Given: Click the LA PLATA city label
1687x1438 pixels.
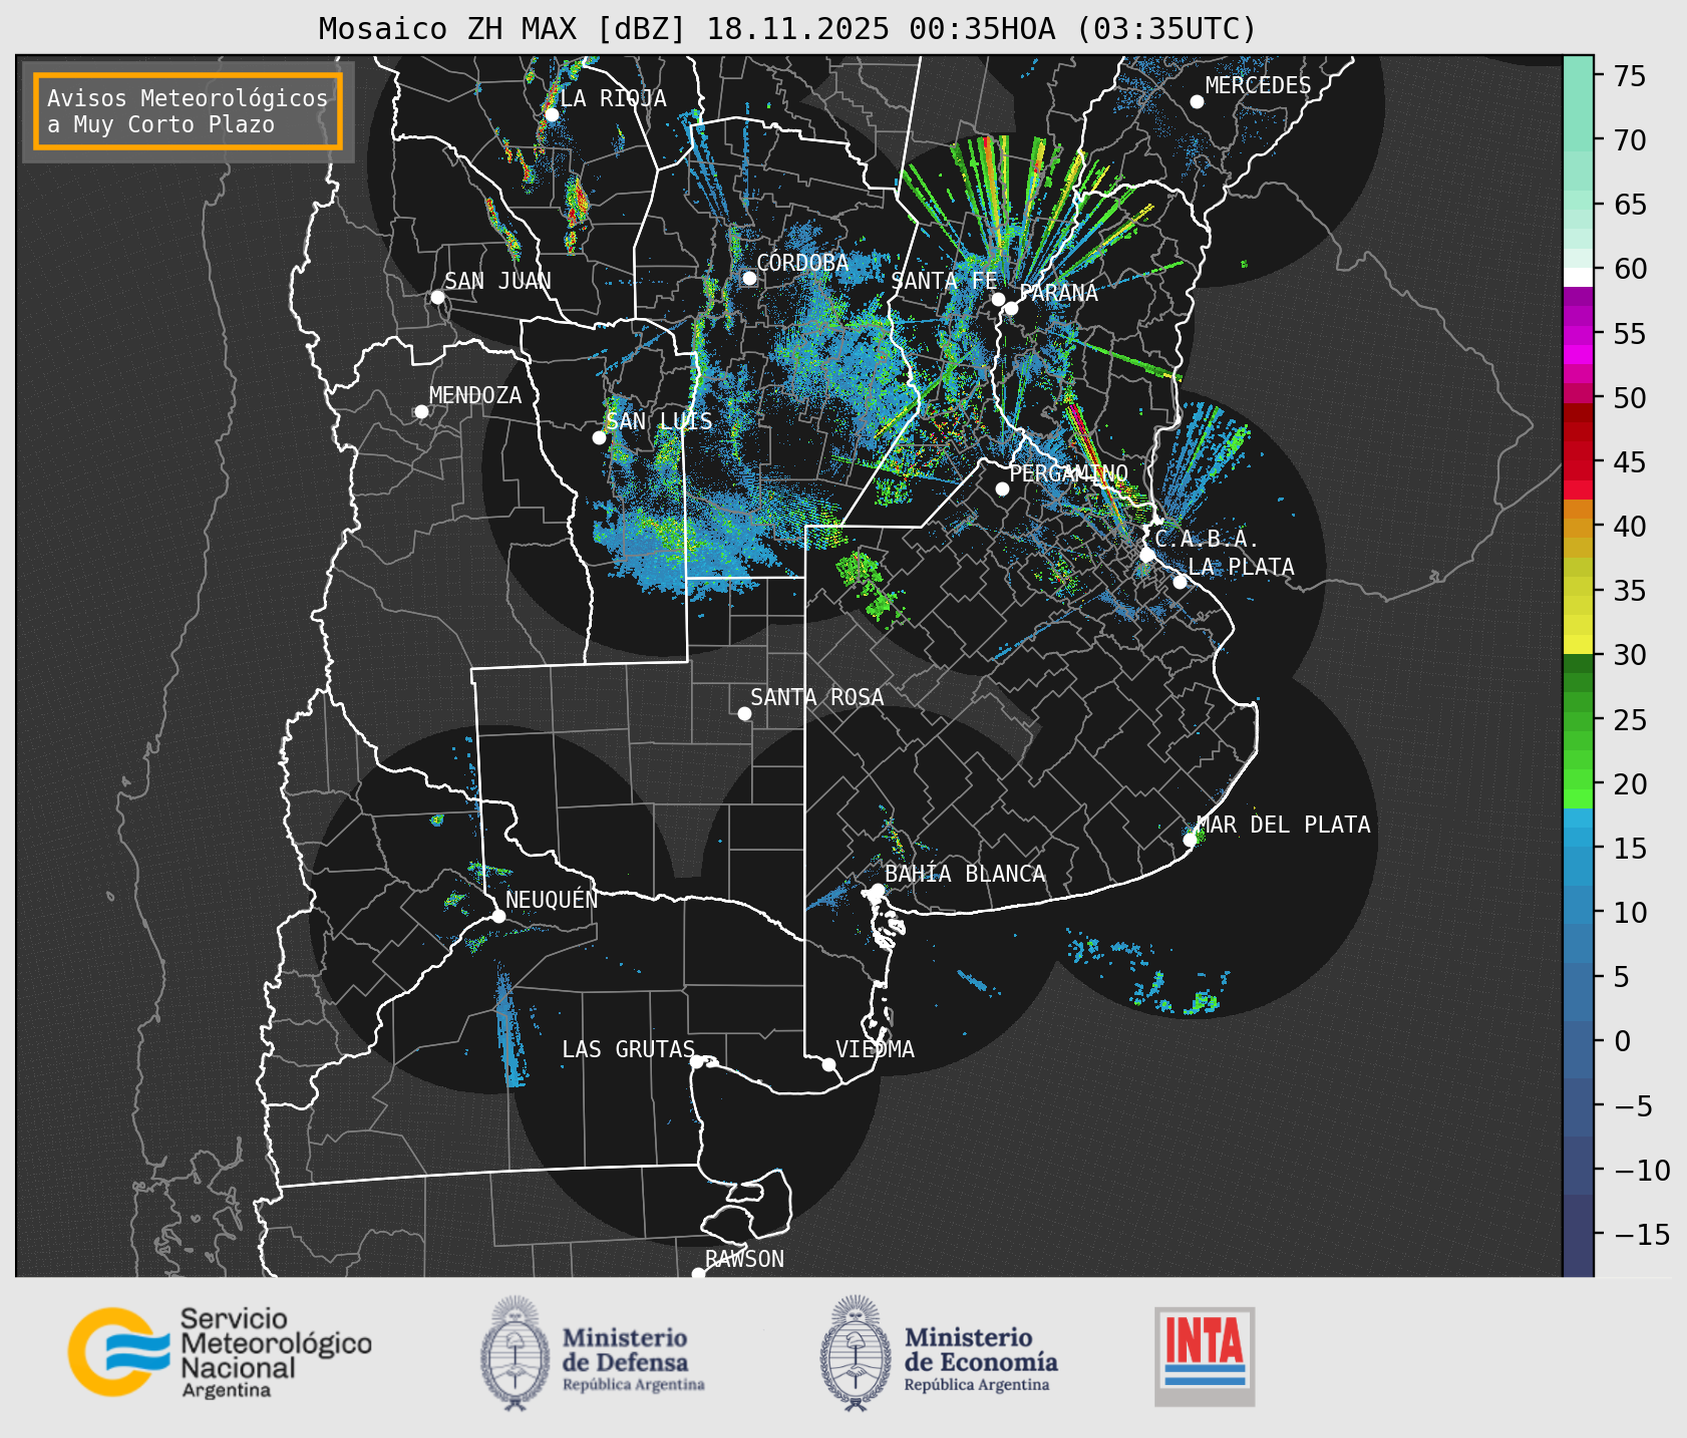Looking at the screenshot, I should click(x=1241, y=567).
